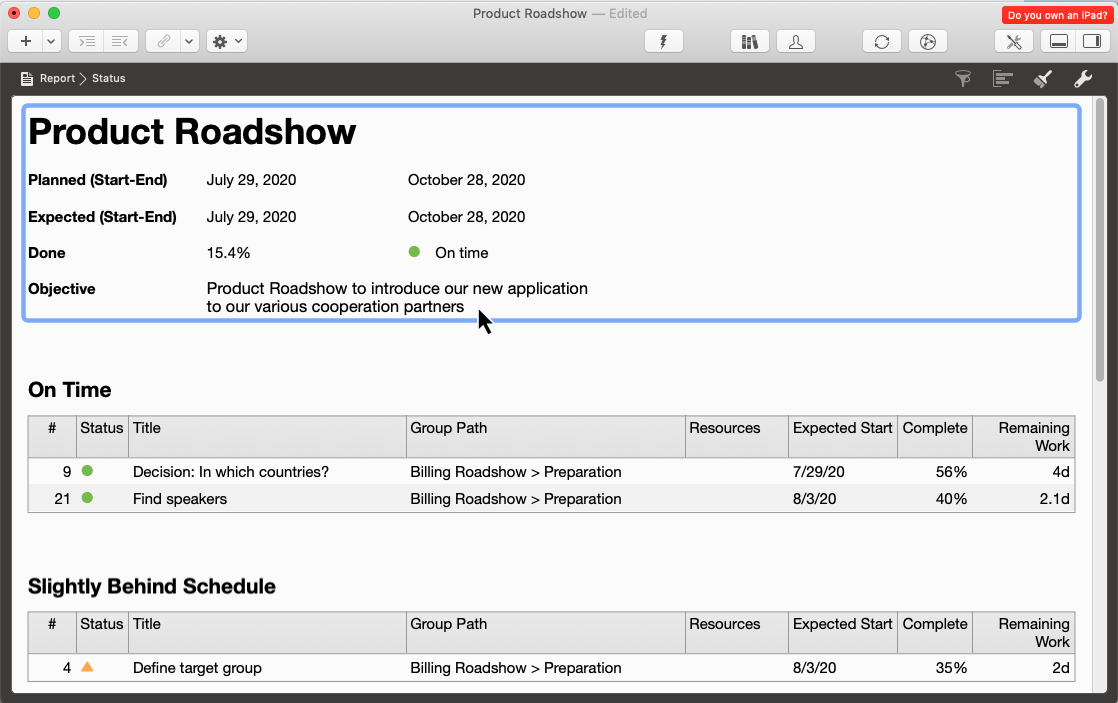The image size is (1118, 703).
Task: Click the 'Do you own an iPad?' banner
Action: (1057, 15)
